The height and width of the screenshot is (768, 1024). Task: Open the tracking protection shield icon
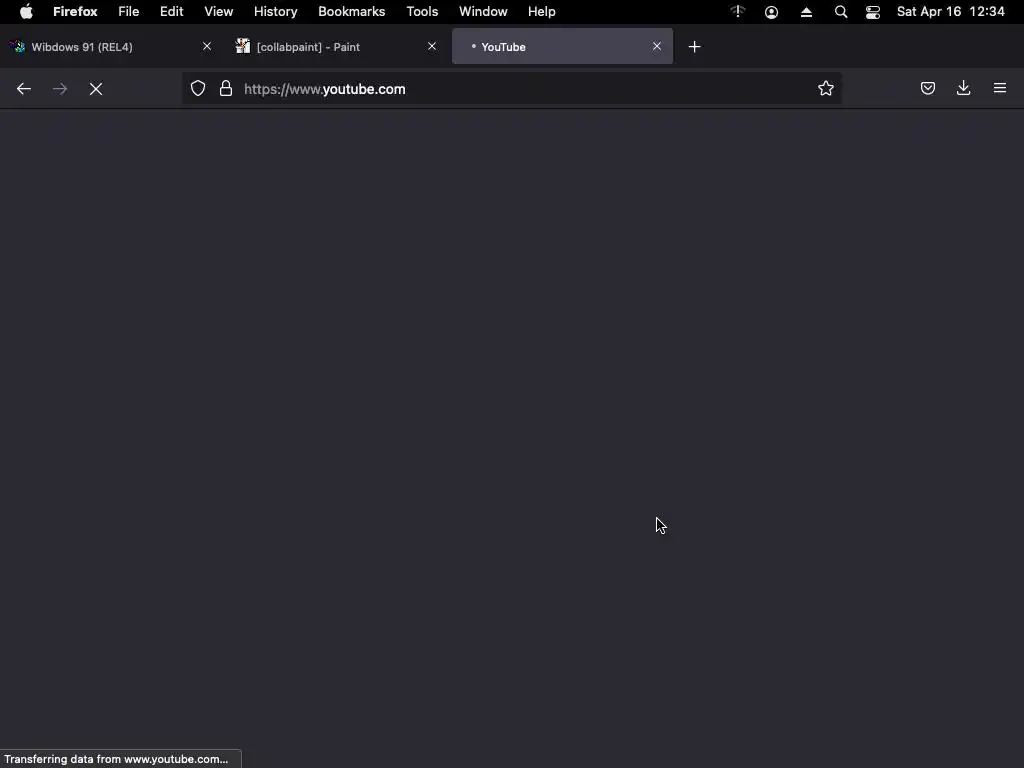click(198, 88)
